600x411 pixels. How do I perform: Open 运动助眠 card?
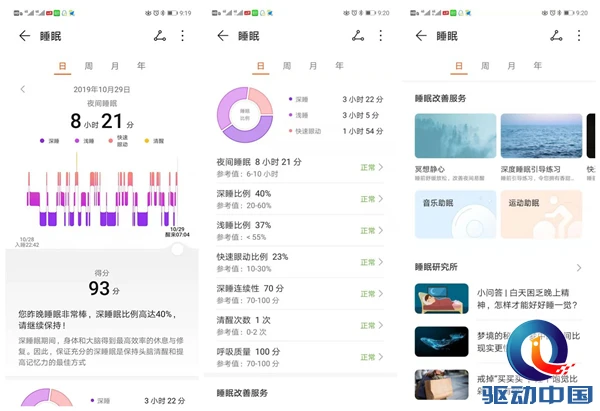point(541,214)
